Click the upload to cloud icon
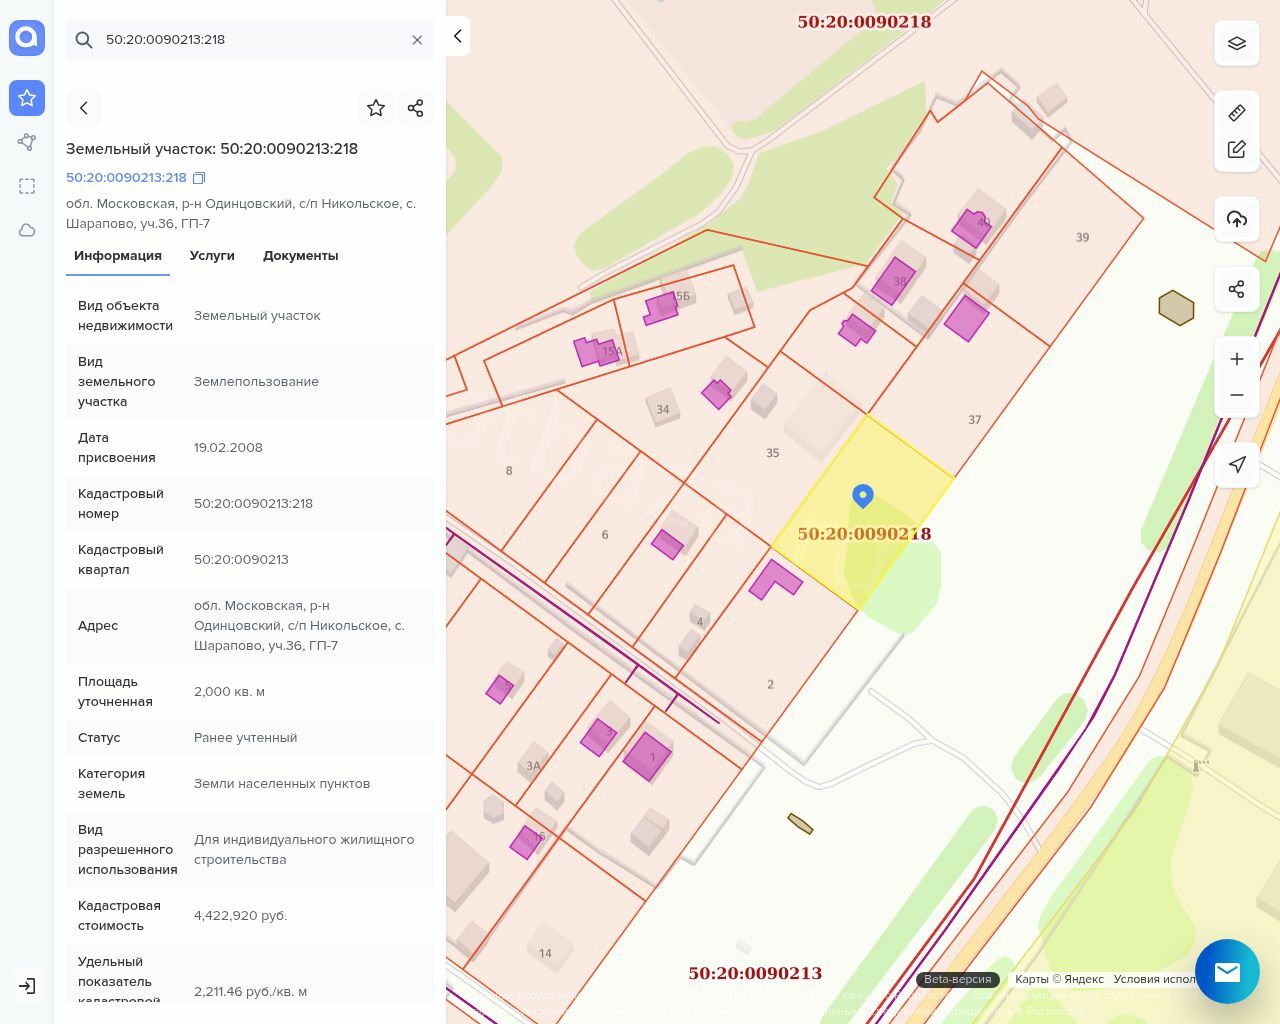1280x1024 pixels. click(1237, 219)
